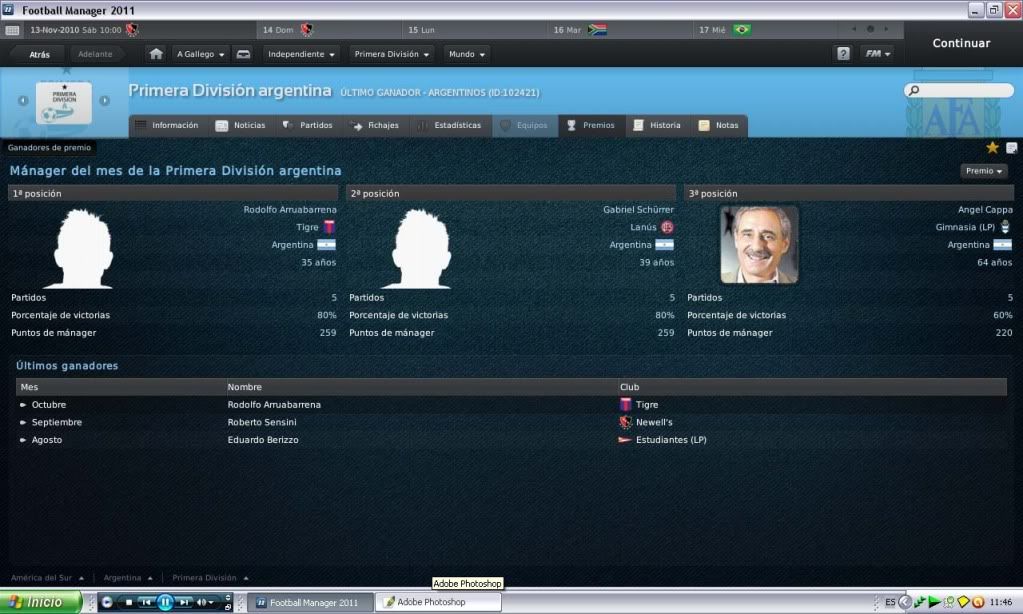Screen dimensions: 1023x614
Task: Open the Mundo dropdown
Action: [x=466, y=54]
